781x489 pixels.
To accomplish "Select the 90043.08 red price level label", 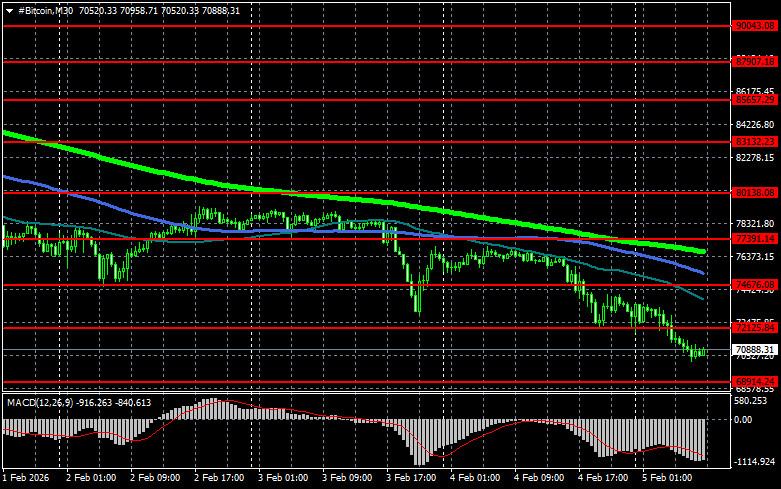I will click(755, 26).
